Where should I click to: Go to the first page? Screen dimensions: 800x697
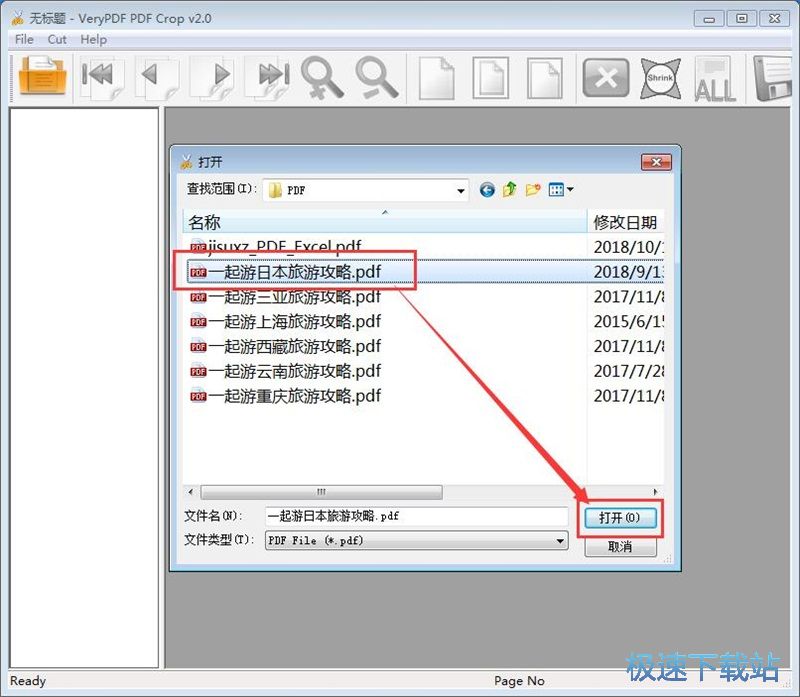pos(100,80)
